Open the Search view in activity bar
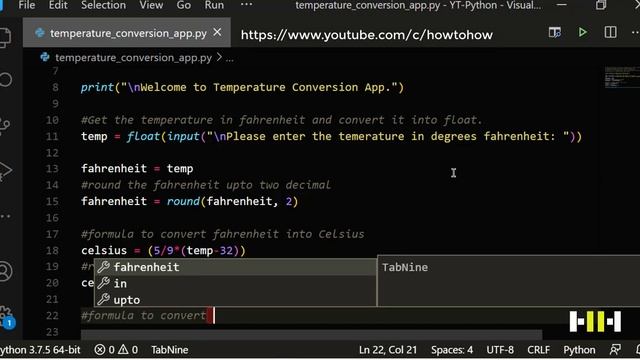 click(x=5, y=79)
